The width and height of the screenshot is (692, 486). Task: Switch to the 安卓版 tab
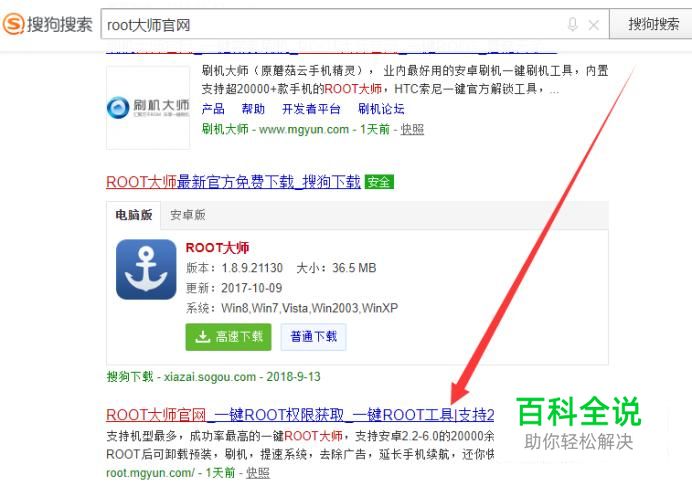(x=188, y=215)
